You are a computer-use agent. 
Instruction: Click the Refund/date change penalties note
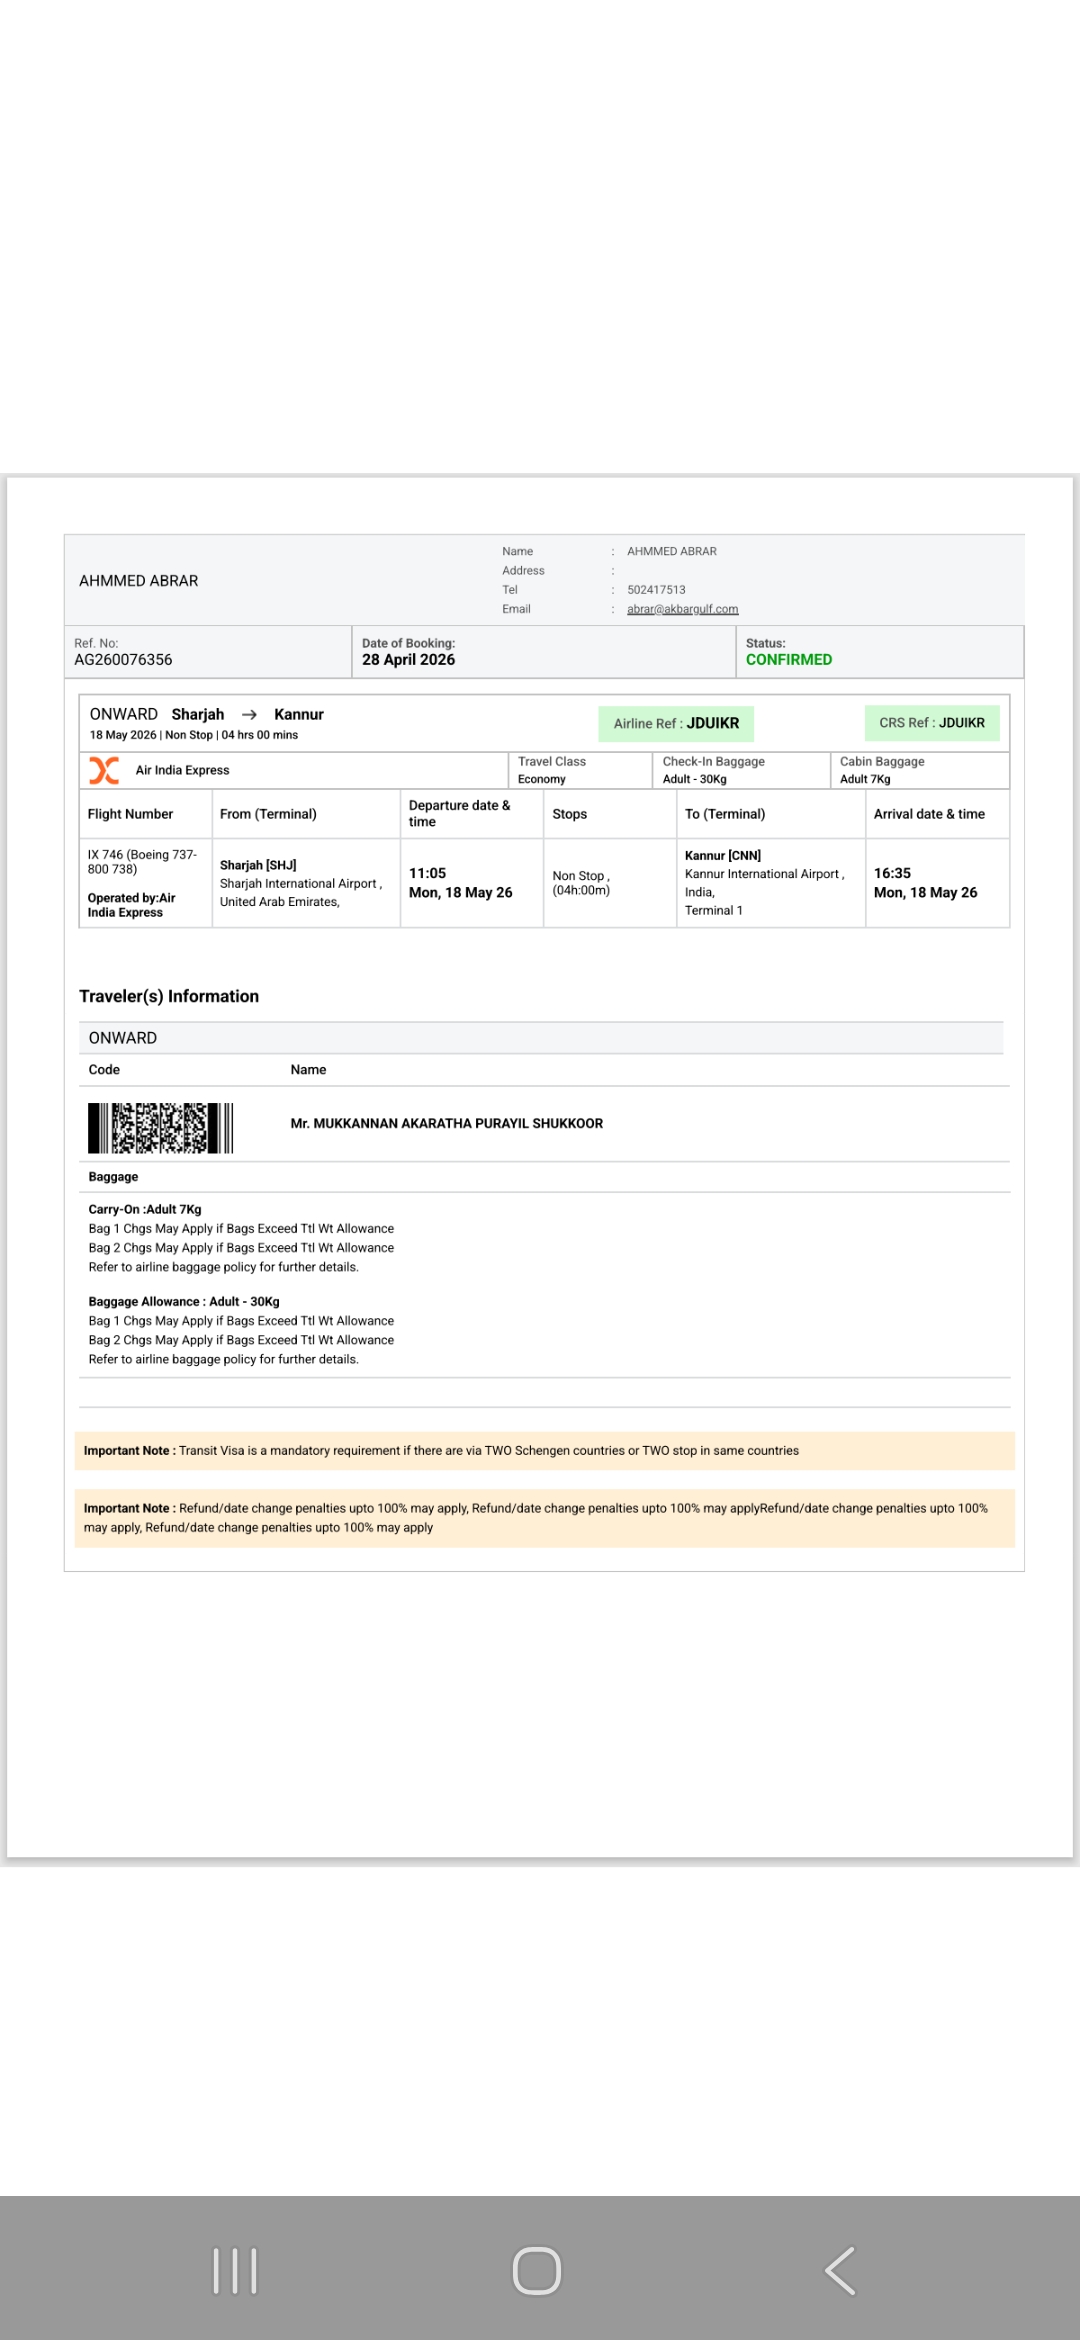pyautogui.click(x=545, y=1518)
